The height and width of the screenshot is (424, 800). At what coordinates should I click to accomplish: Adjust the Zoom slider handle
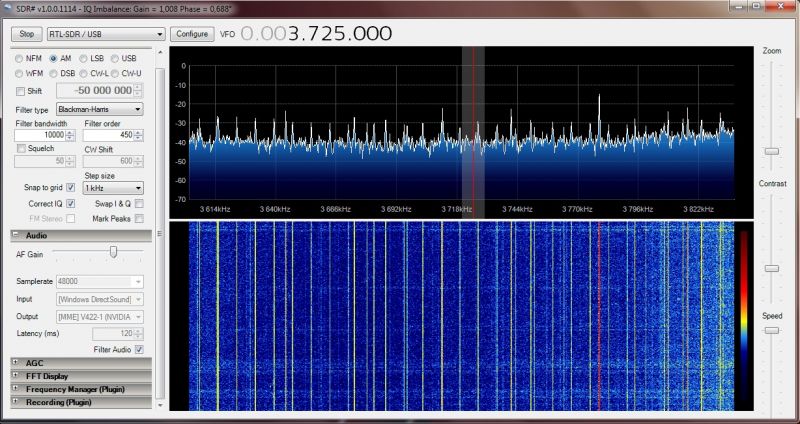tap(771, 152)
